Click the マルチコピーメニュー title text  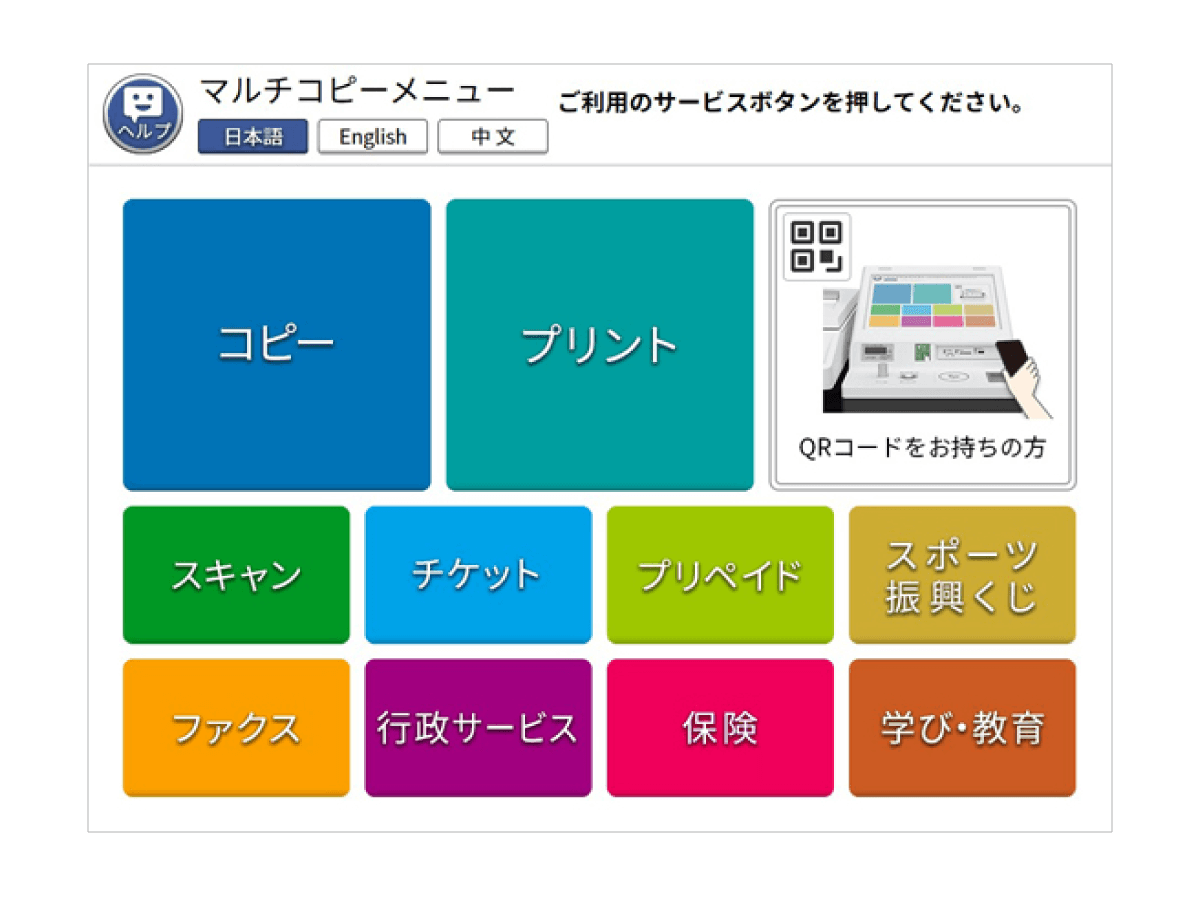click(x=357, y=92)
